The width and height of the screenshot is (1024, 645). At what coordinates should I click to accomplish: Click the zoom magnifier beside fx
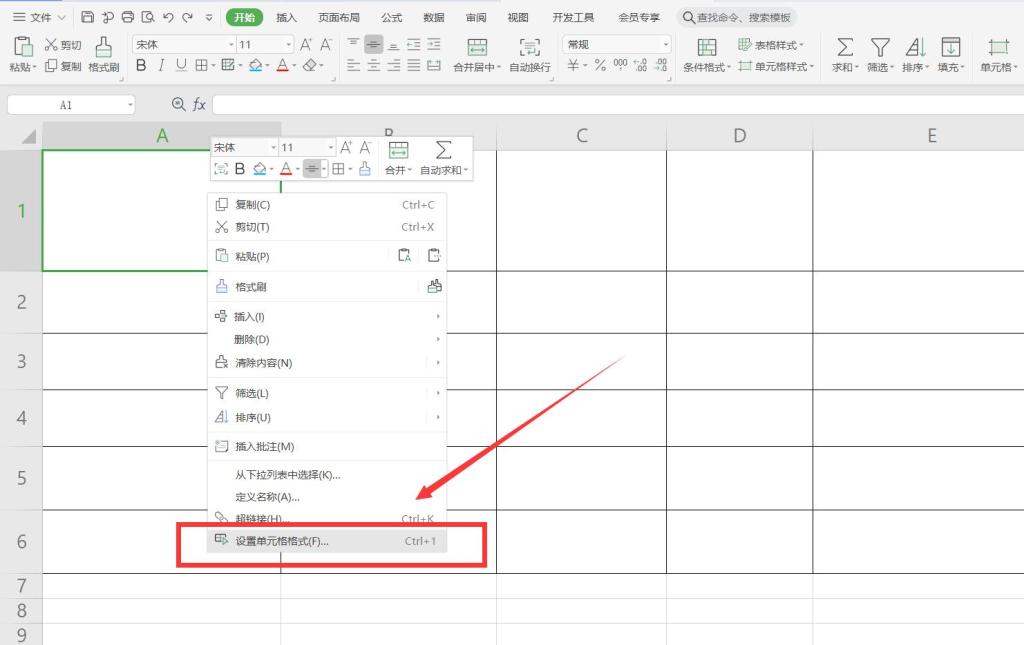(178, 104)
